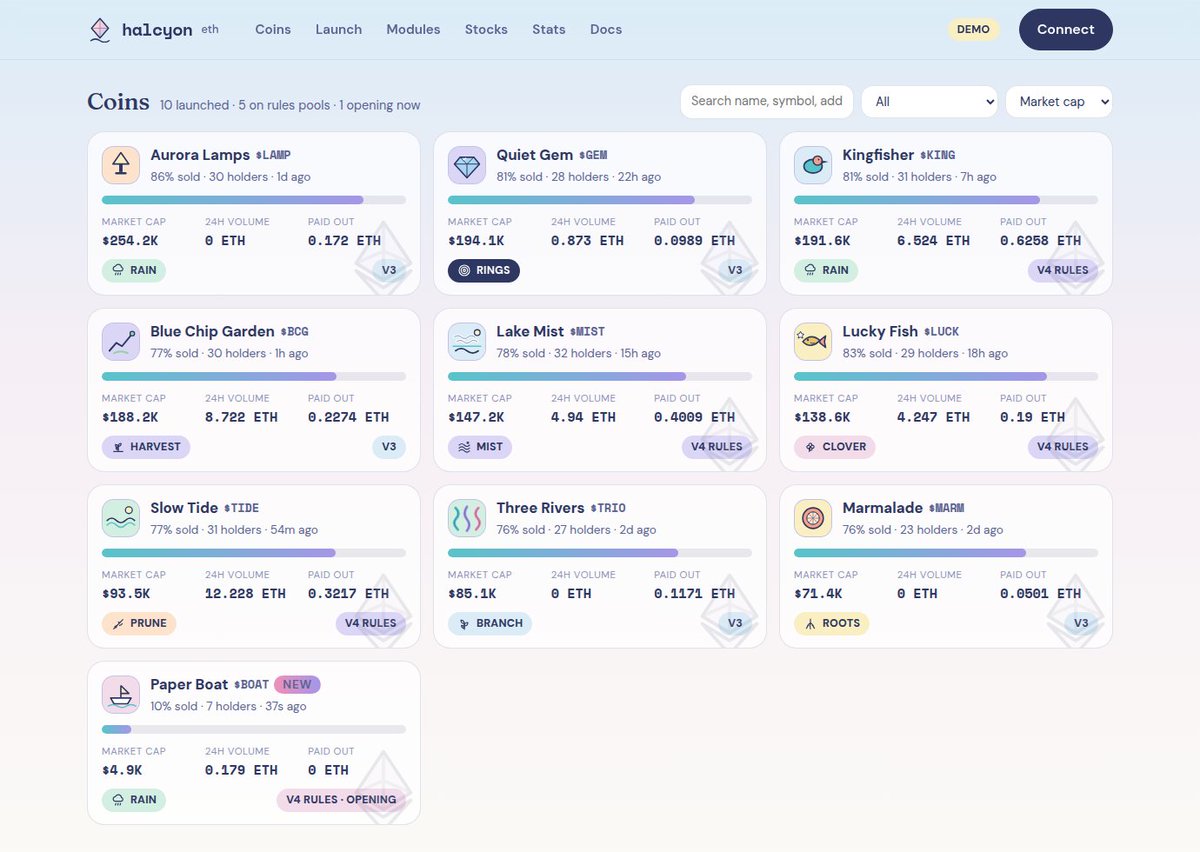Click the 0.4009 ETH paid out value
Screen dimensions: 1200x852
click(x=694, y=417)
